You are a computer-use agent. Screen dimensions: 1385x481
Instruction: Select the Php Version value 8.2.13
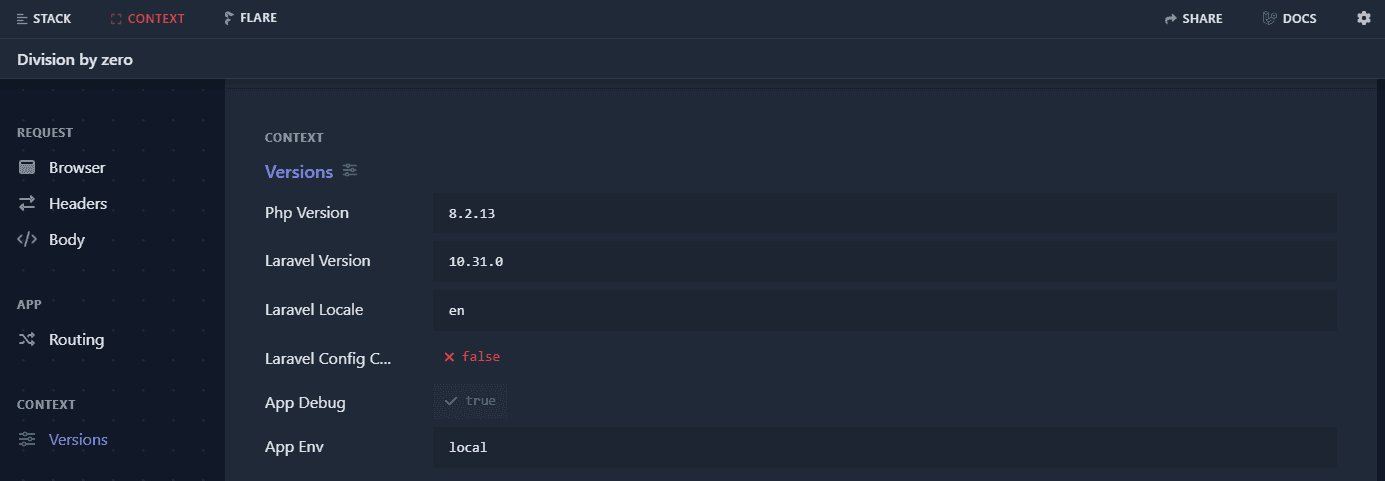coord(470,214)
